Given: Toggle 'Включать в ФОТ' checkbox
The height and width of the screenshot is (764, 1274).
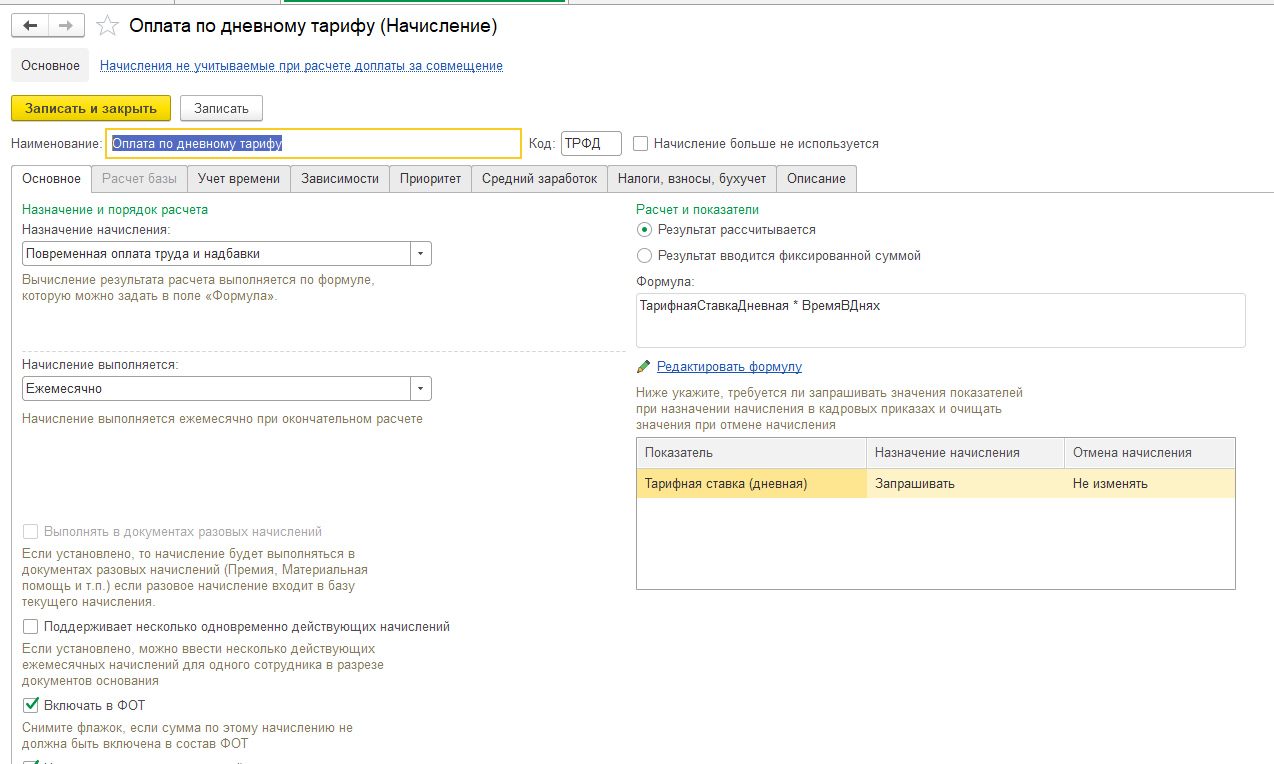Looking at the screenshot, I should [x=30, y=706].
